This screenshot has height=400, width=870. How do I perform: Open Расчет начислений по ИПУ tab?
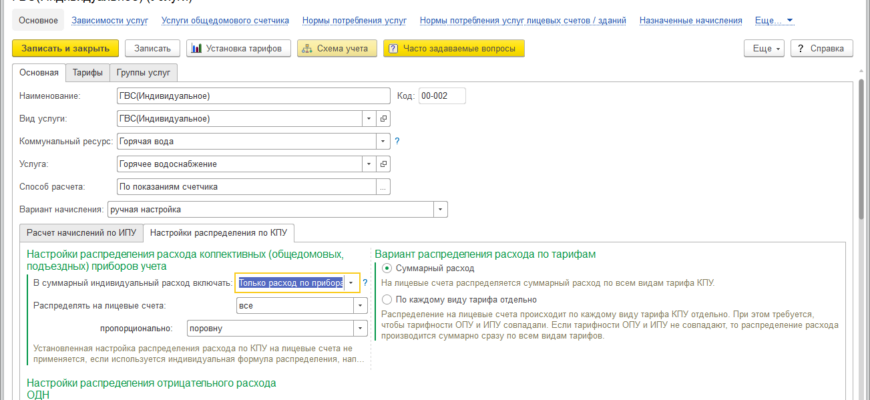click(x=81, y=233)
